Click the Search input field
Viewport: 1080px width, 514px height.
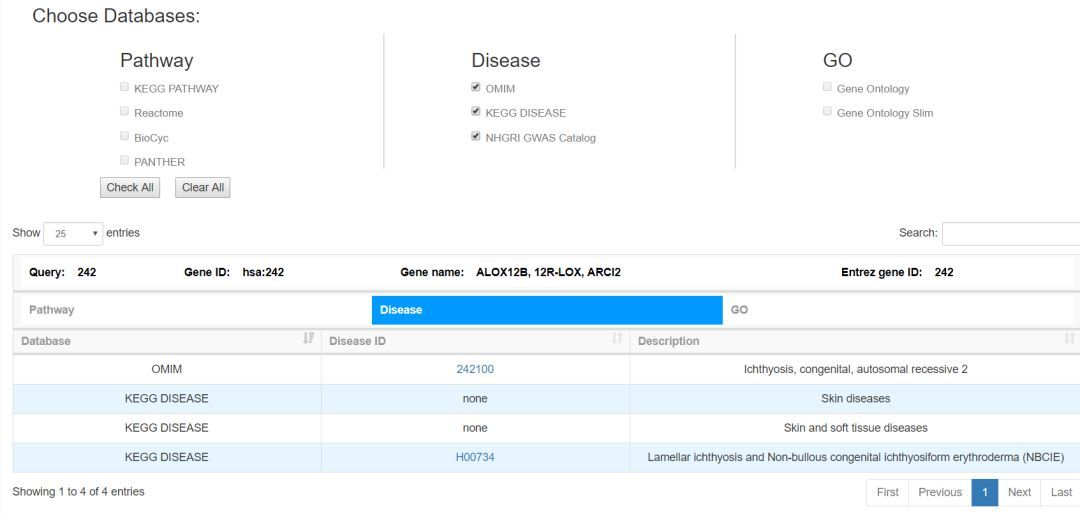pyautogui.click(x=1010, y=233)
